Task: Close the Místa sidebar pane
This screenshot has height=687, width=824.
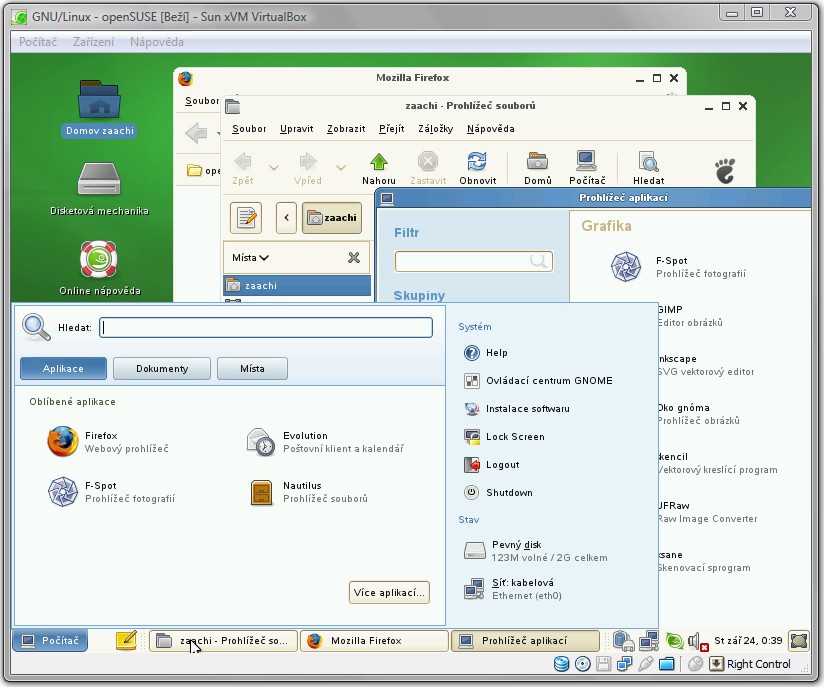Action: pos(354,258)
